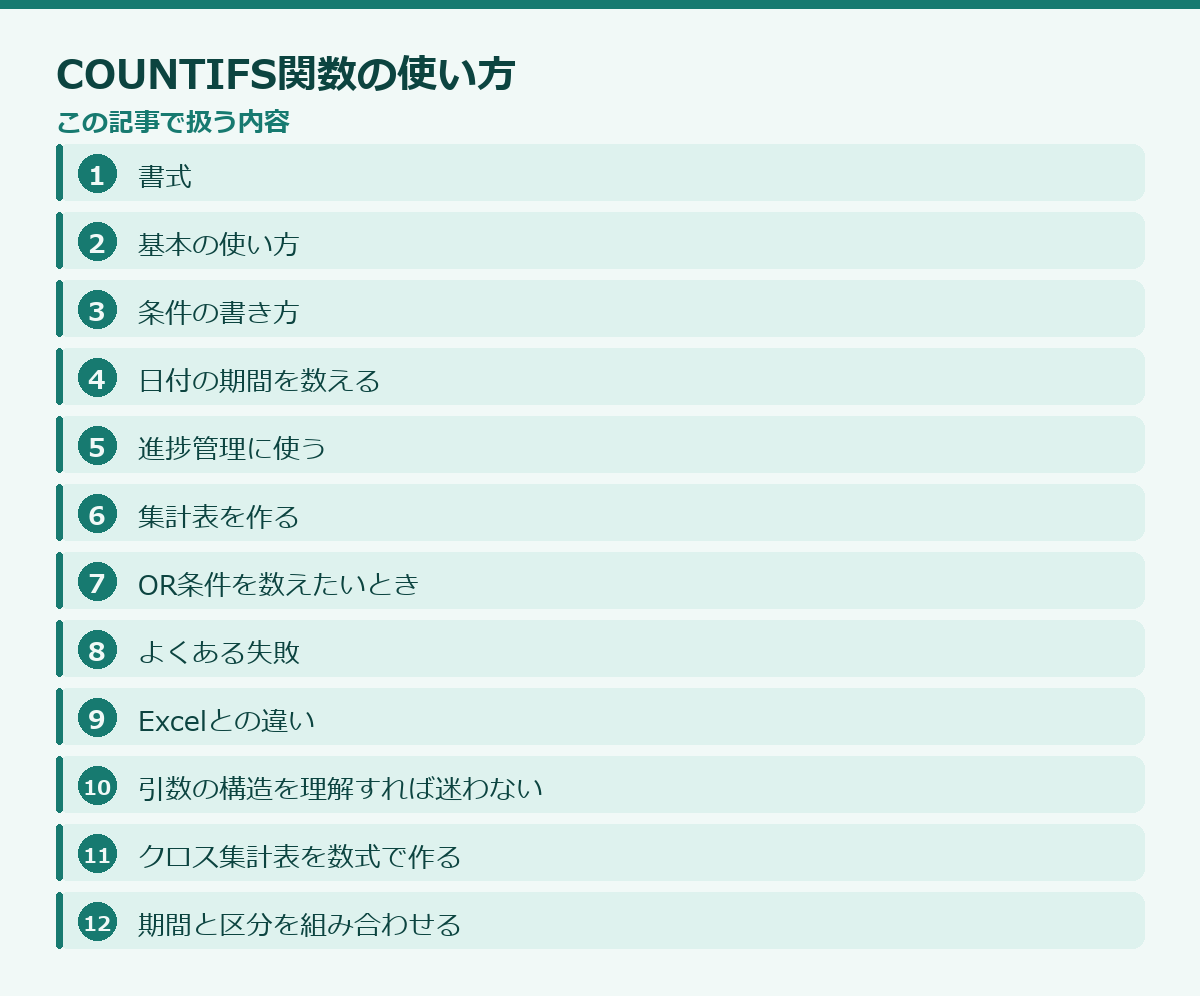Click the number 3 circle badge
The image size is (1200, 996).
pos(97,312)
